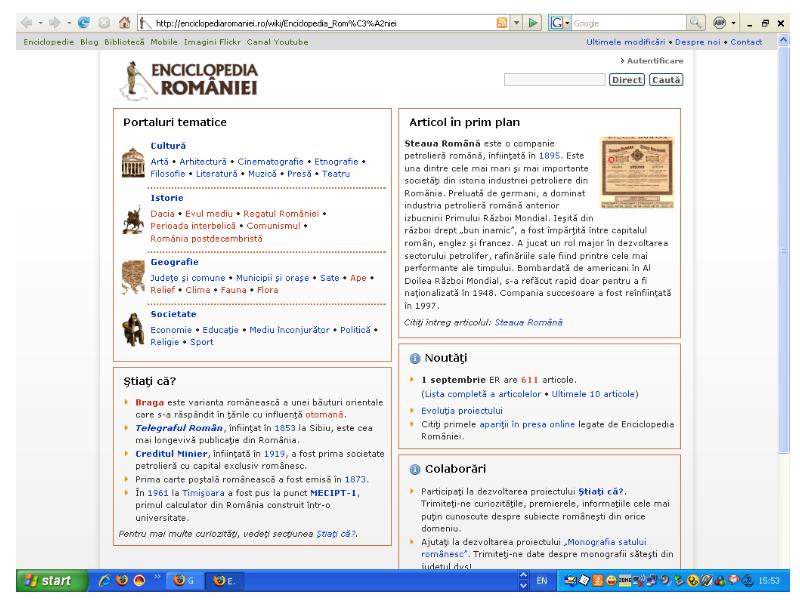
Task: Open the Municipii și orașe link
Action: coord(272,278)
